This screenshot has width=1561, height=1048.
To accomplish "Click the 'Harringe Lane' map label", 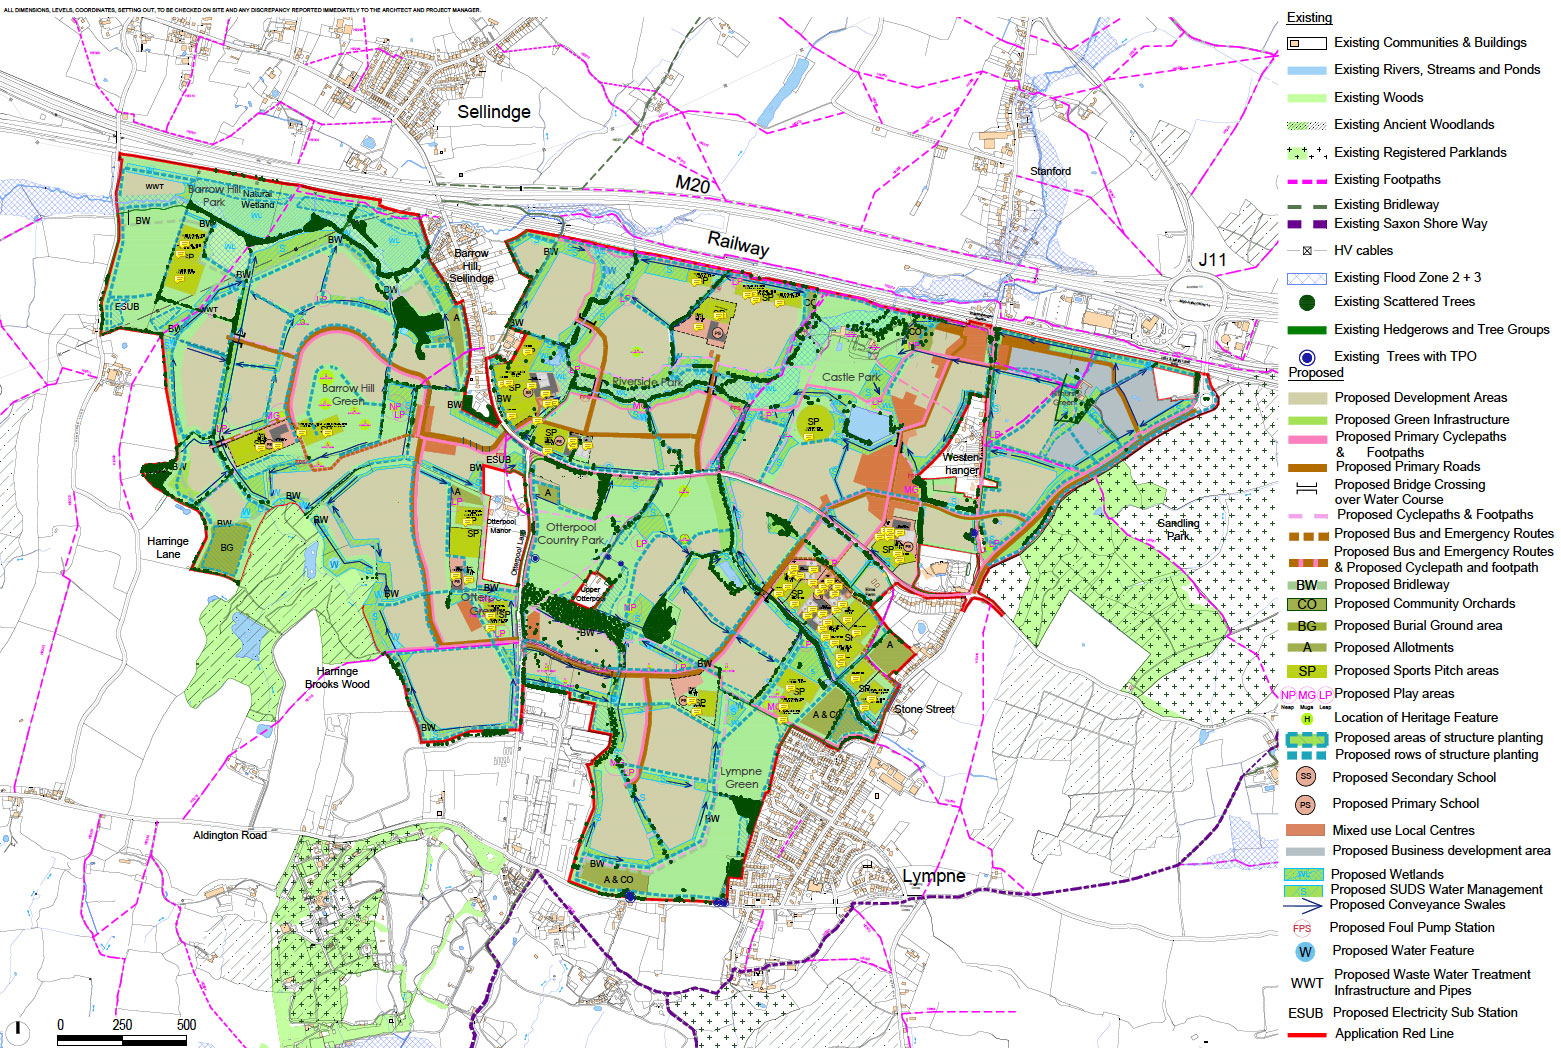I will point(168,547).
